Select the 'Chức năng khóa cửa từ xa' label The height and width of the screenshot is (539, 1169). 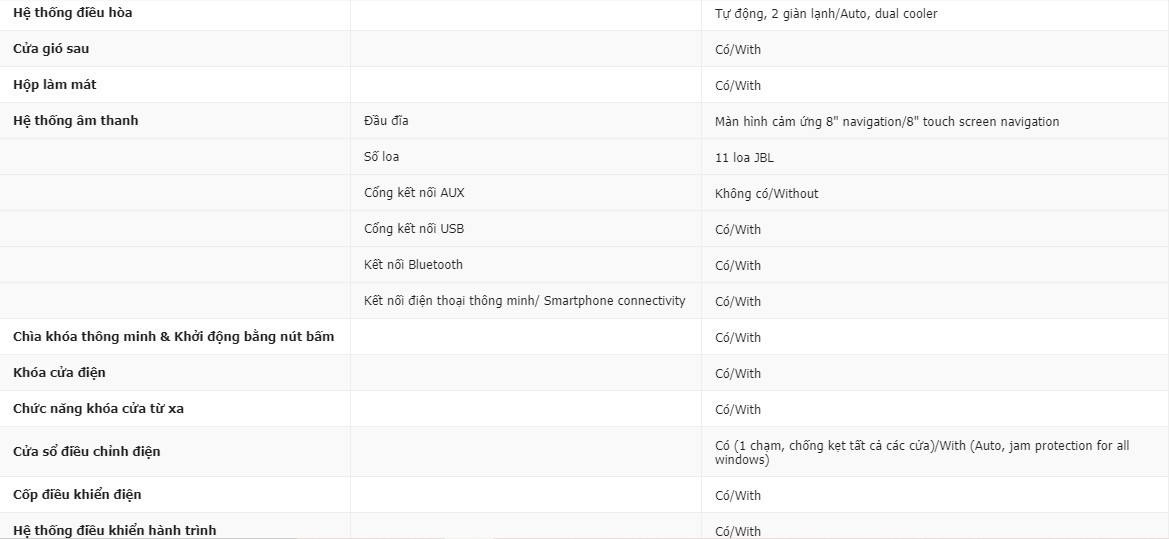click(98, 409)
